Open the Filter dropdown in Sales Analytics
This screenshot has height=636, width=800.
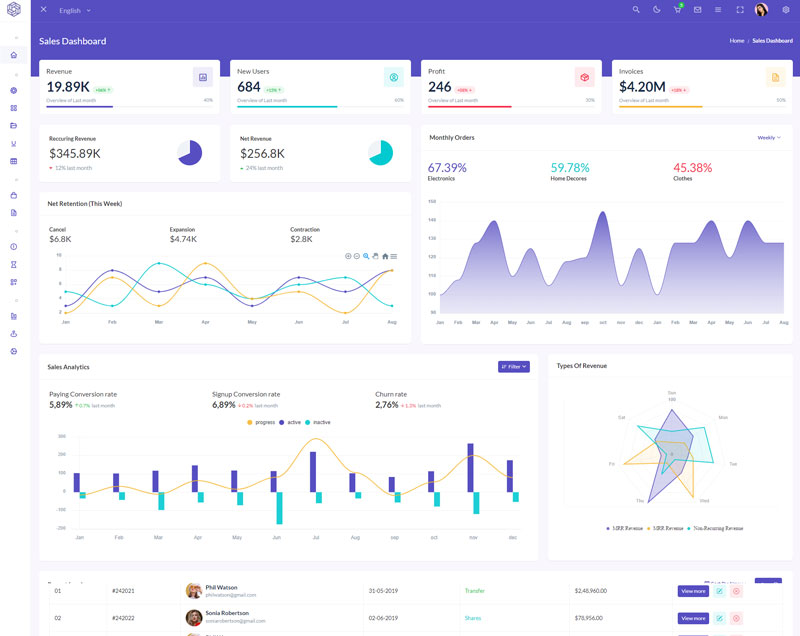tap(513, 367)
